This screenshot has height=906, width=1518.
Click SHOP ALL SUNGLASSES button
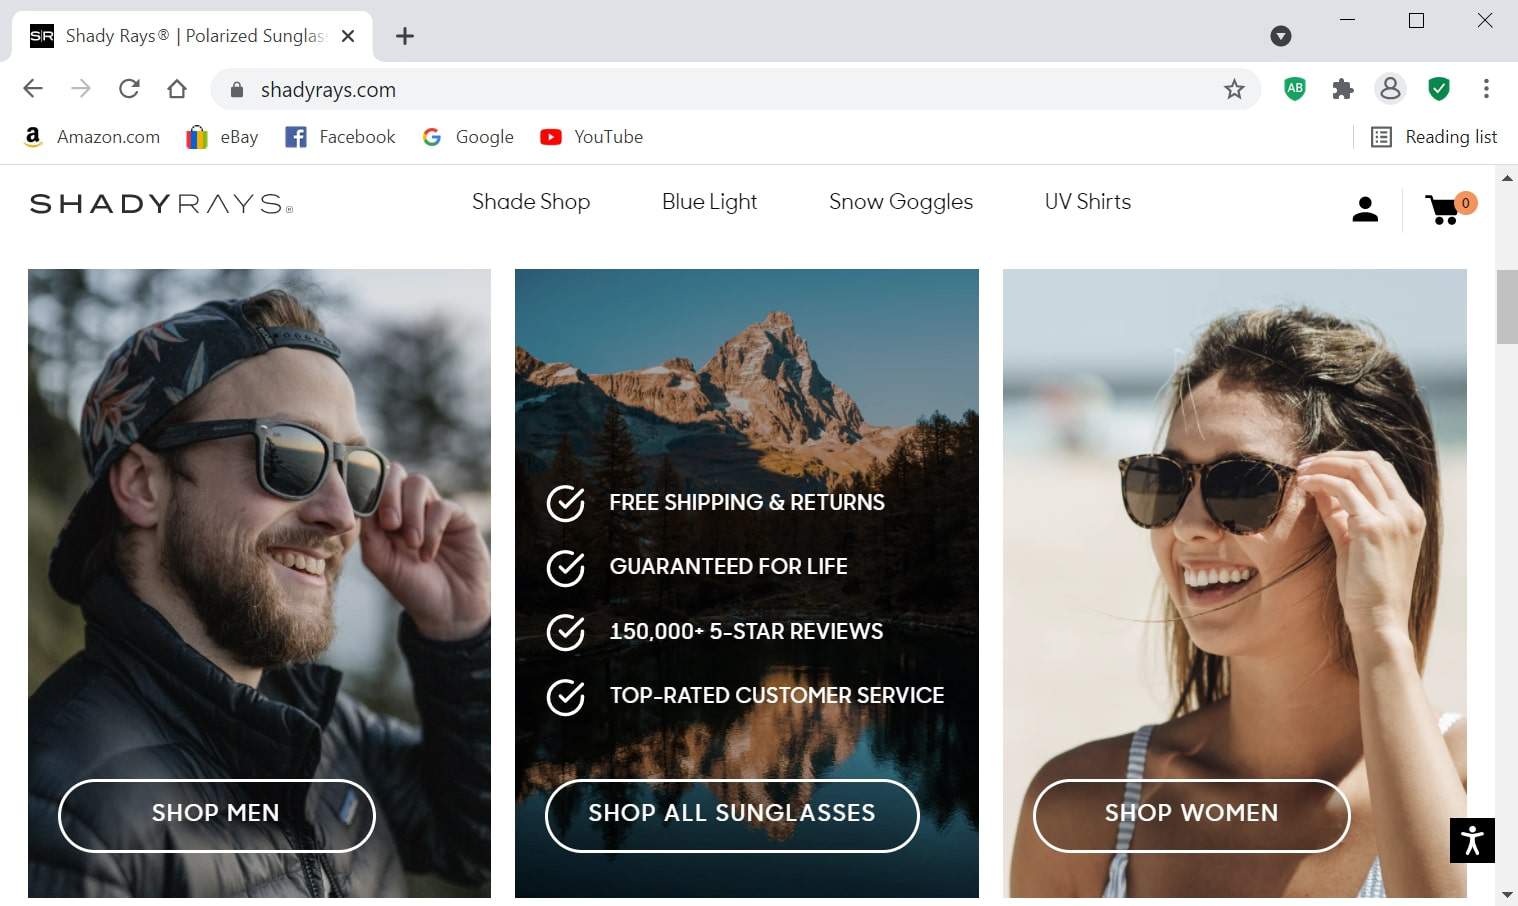coord(731,814)
